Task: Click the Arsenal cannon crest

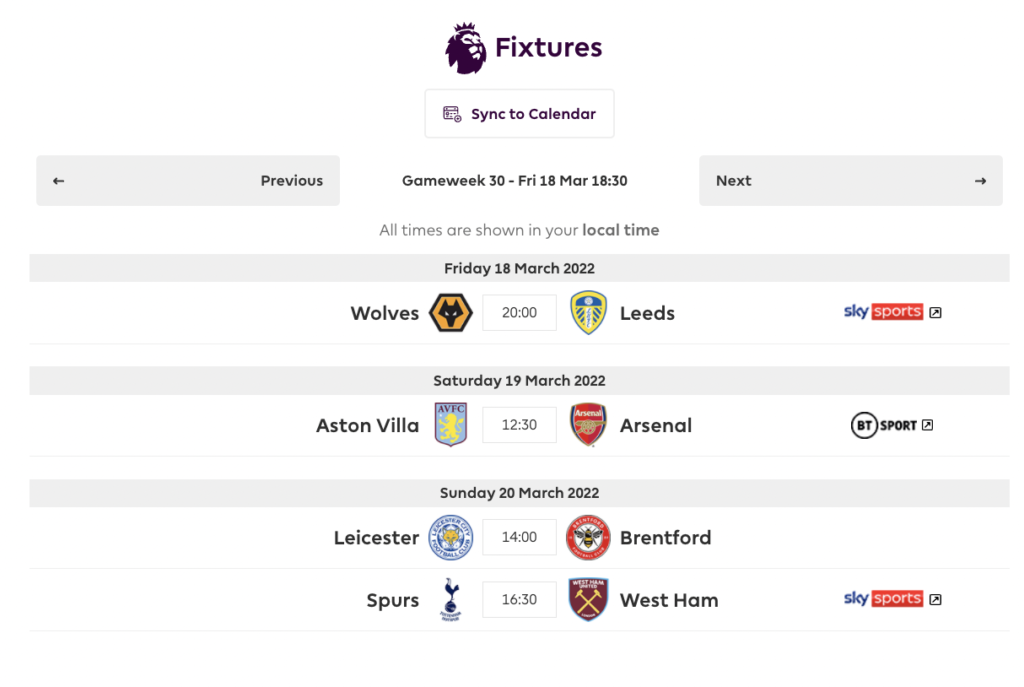Action: [589, 424]
